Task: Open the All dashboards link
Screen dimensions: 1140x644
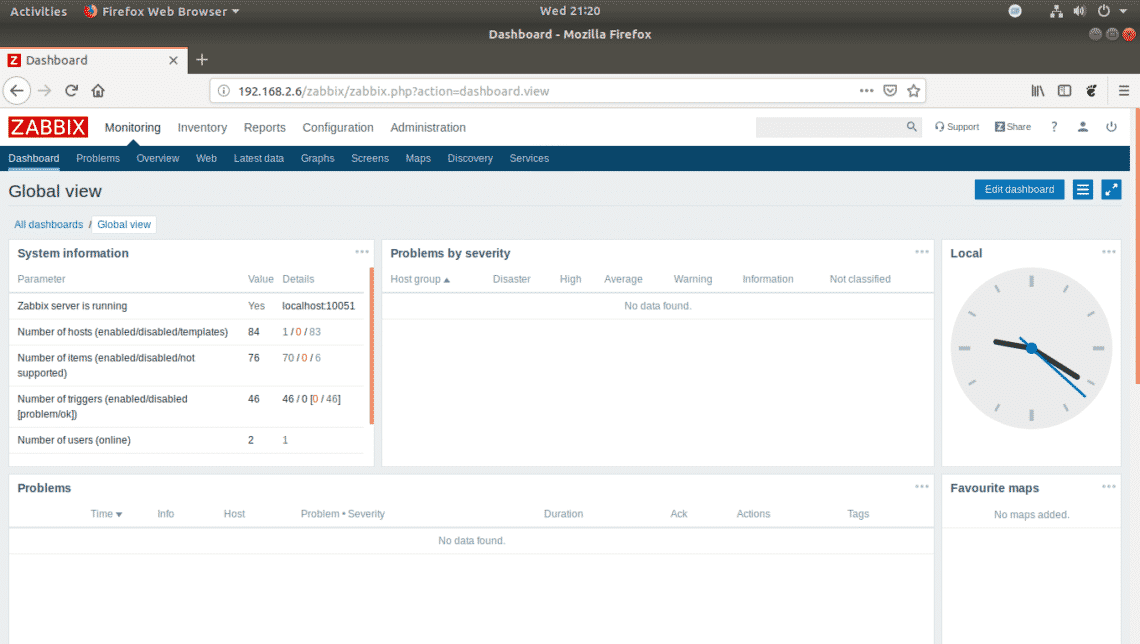Action: tap(49, 225)
